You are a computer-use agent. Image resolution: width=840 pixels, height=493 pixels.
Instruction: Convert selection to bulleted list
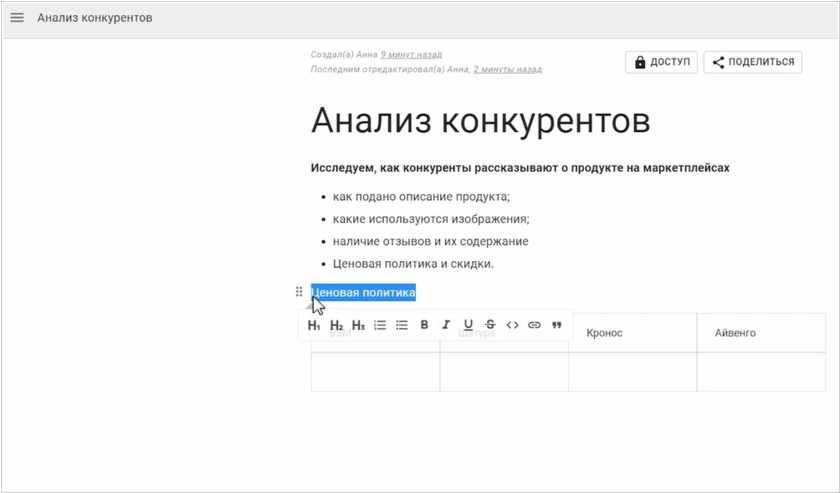click(402, 325)
